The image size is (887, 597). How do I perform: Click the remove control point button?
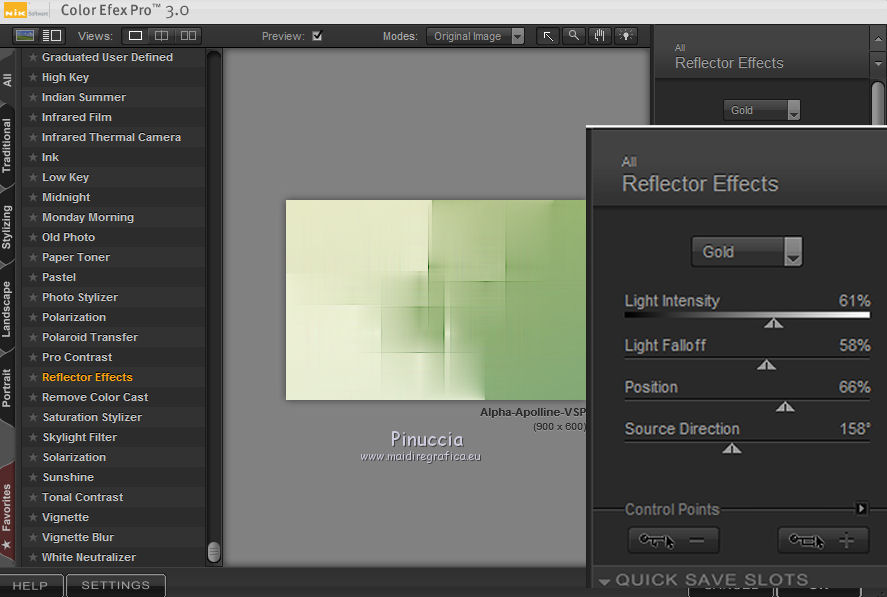click(x=673, y=540)
